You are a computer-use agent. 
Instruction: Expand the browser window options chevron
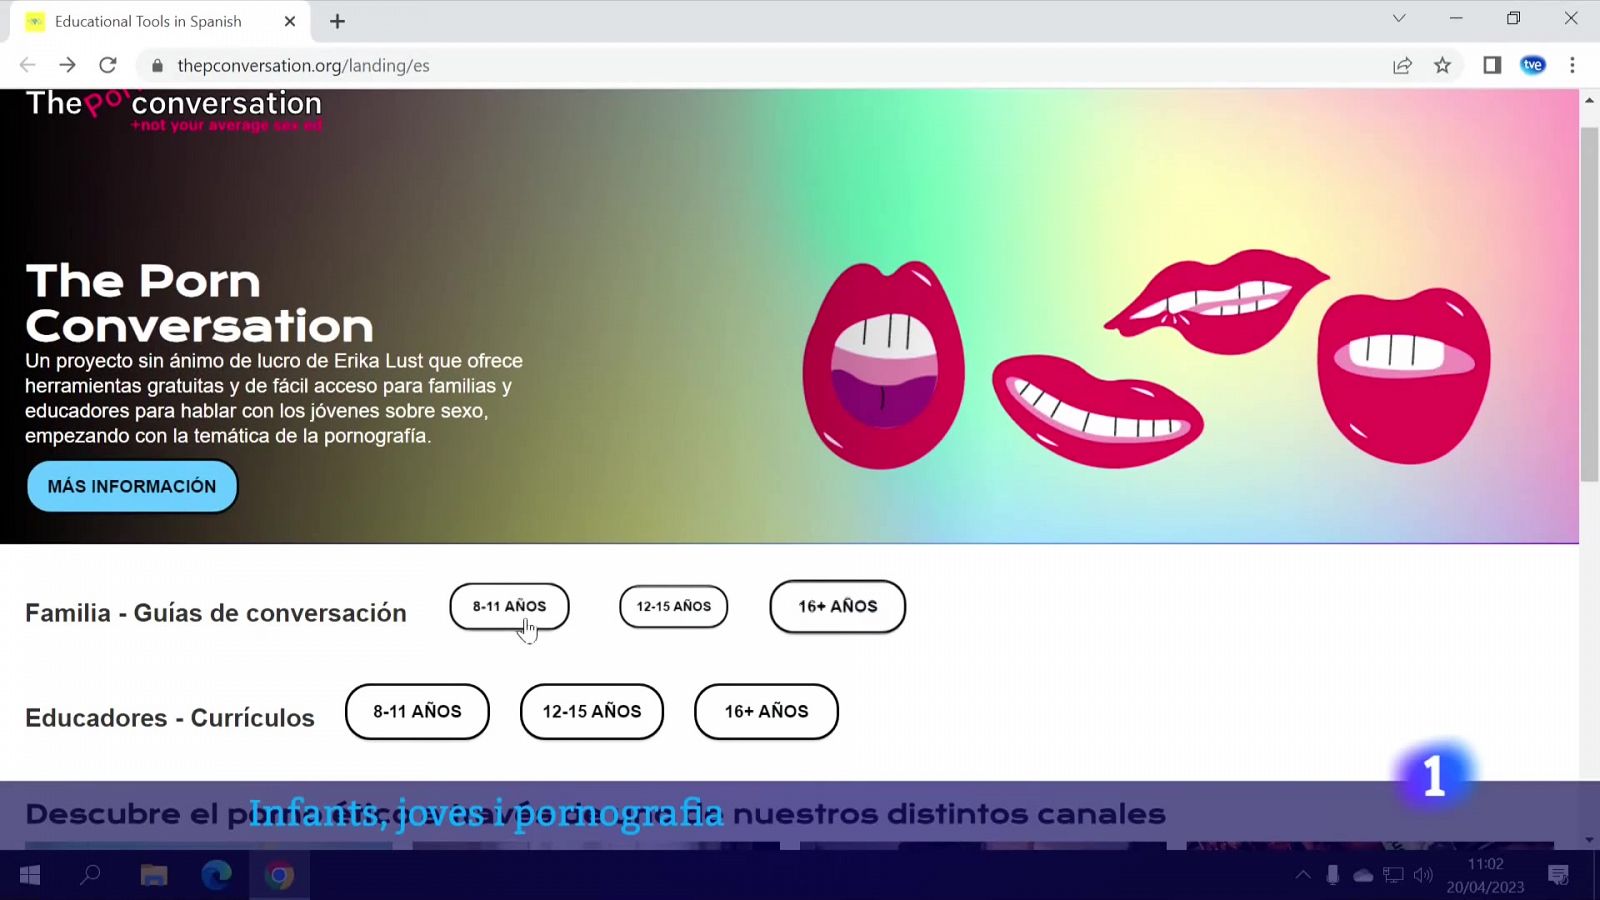1398,18
